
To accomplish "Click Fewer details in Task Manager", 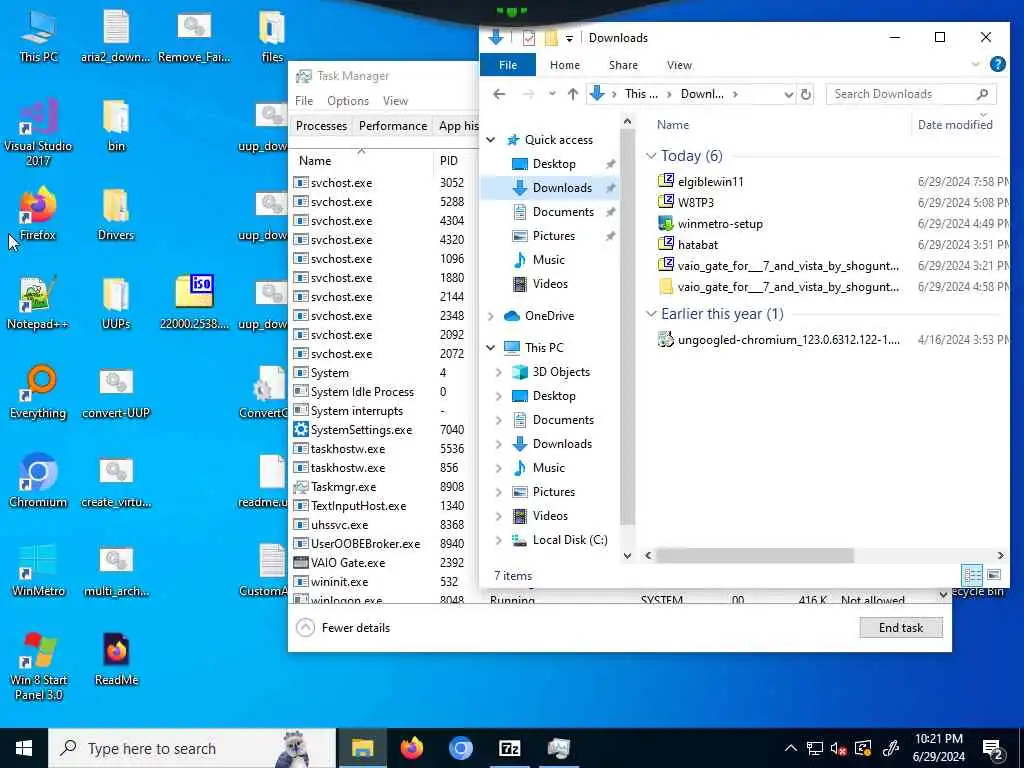I will (x=344, y=628).
